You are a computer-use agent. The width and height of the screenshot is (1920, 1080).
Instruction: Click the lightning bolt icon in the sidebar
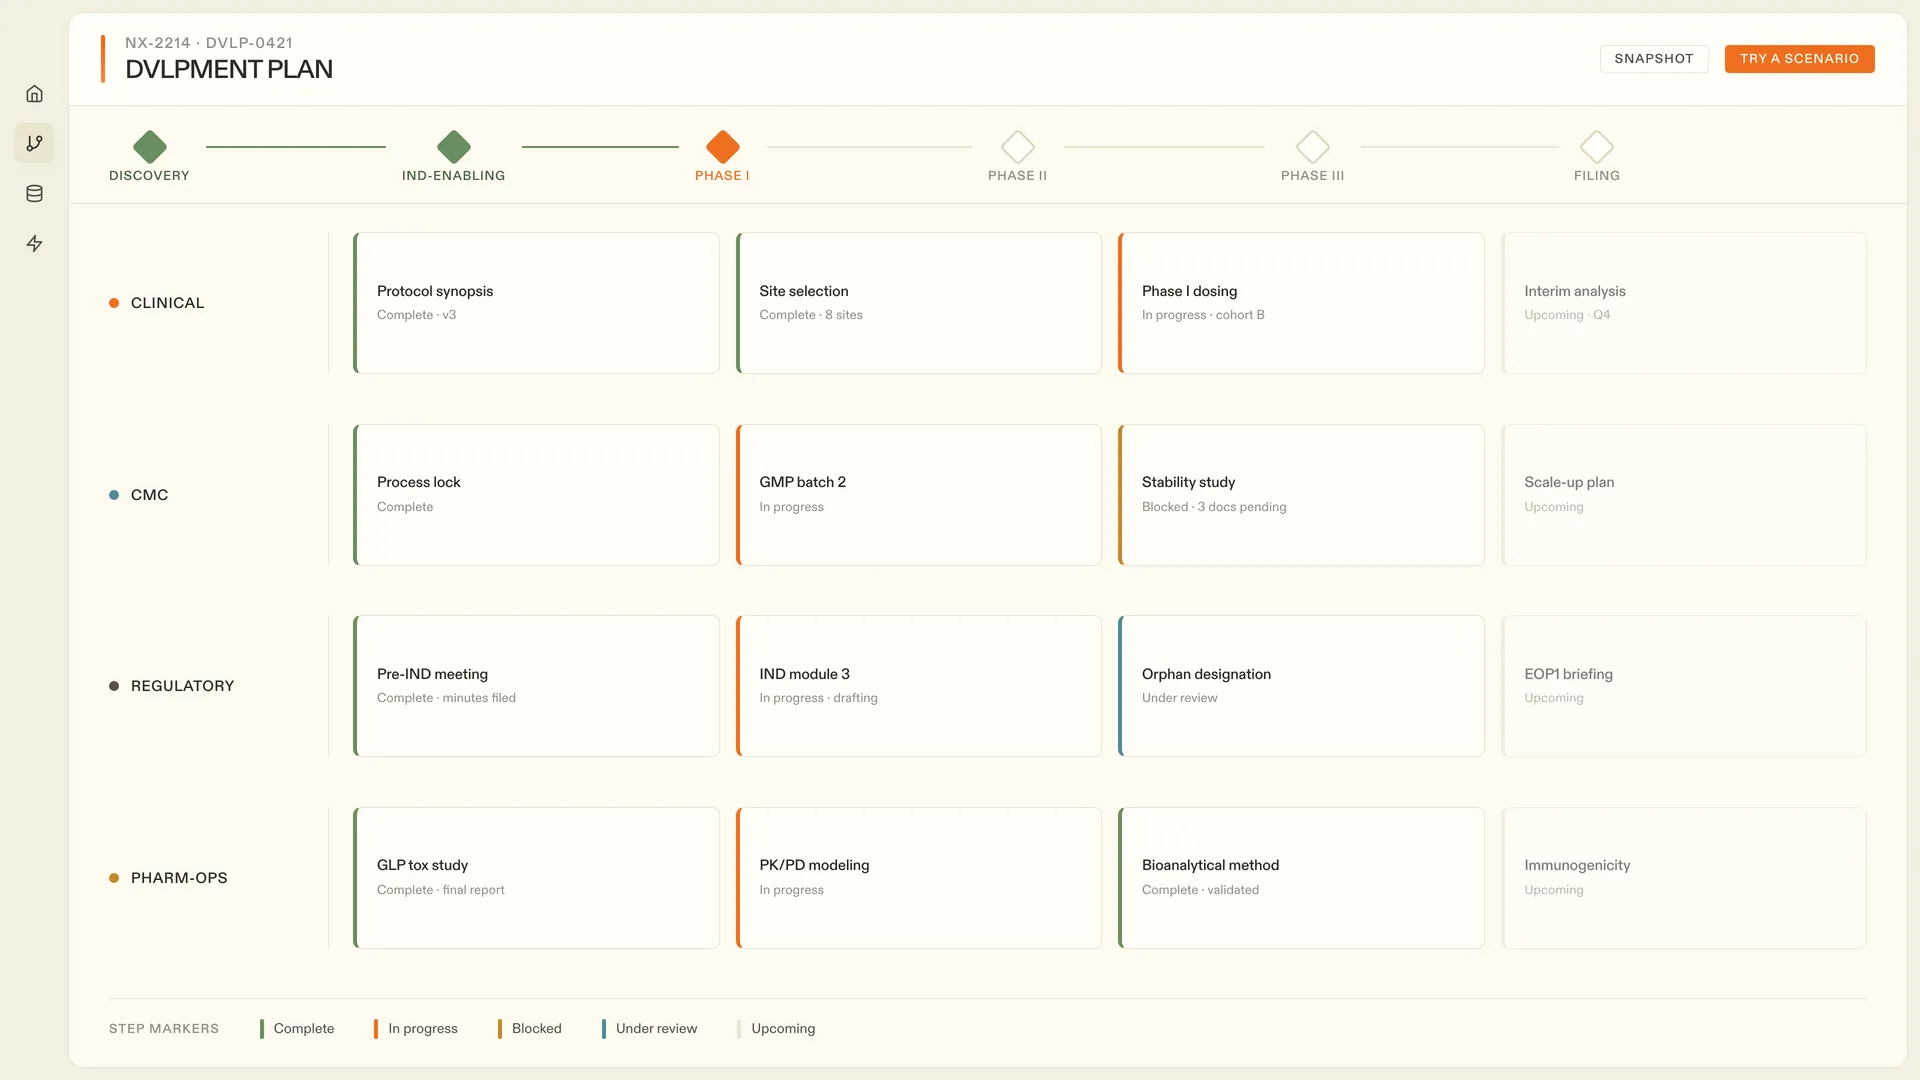[x=34, y=244]
